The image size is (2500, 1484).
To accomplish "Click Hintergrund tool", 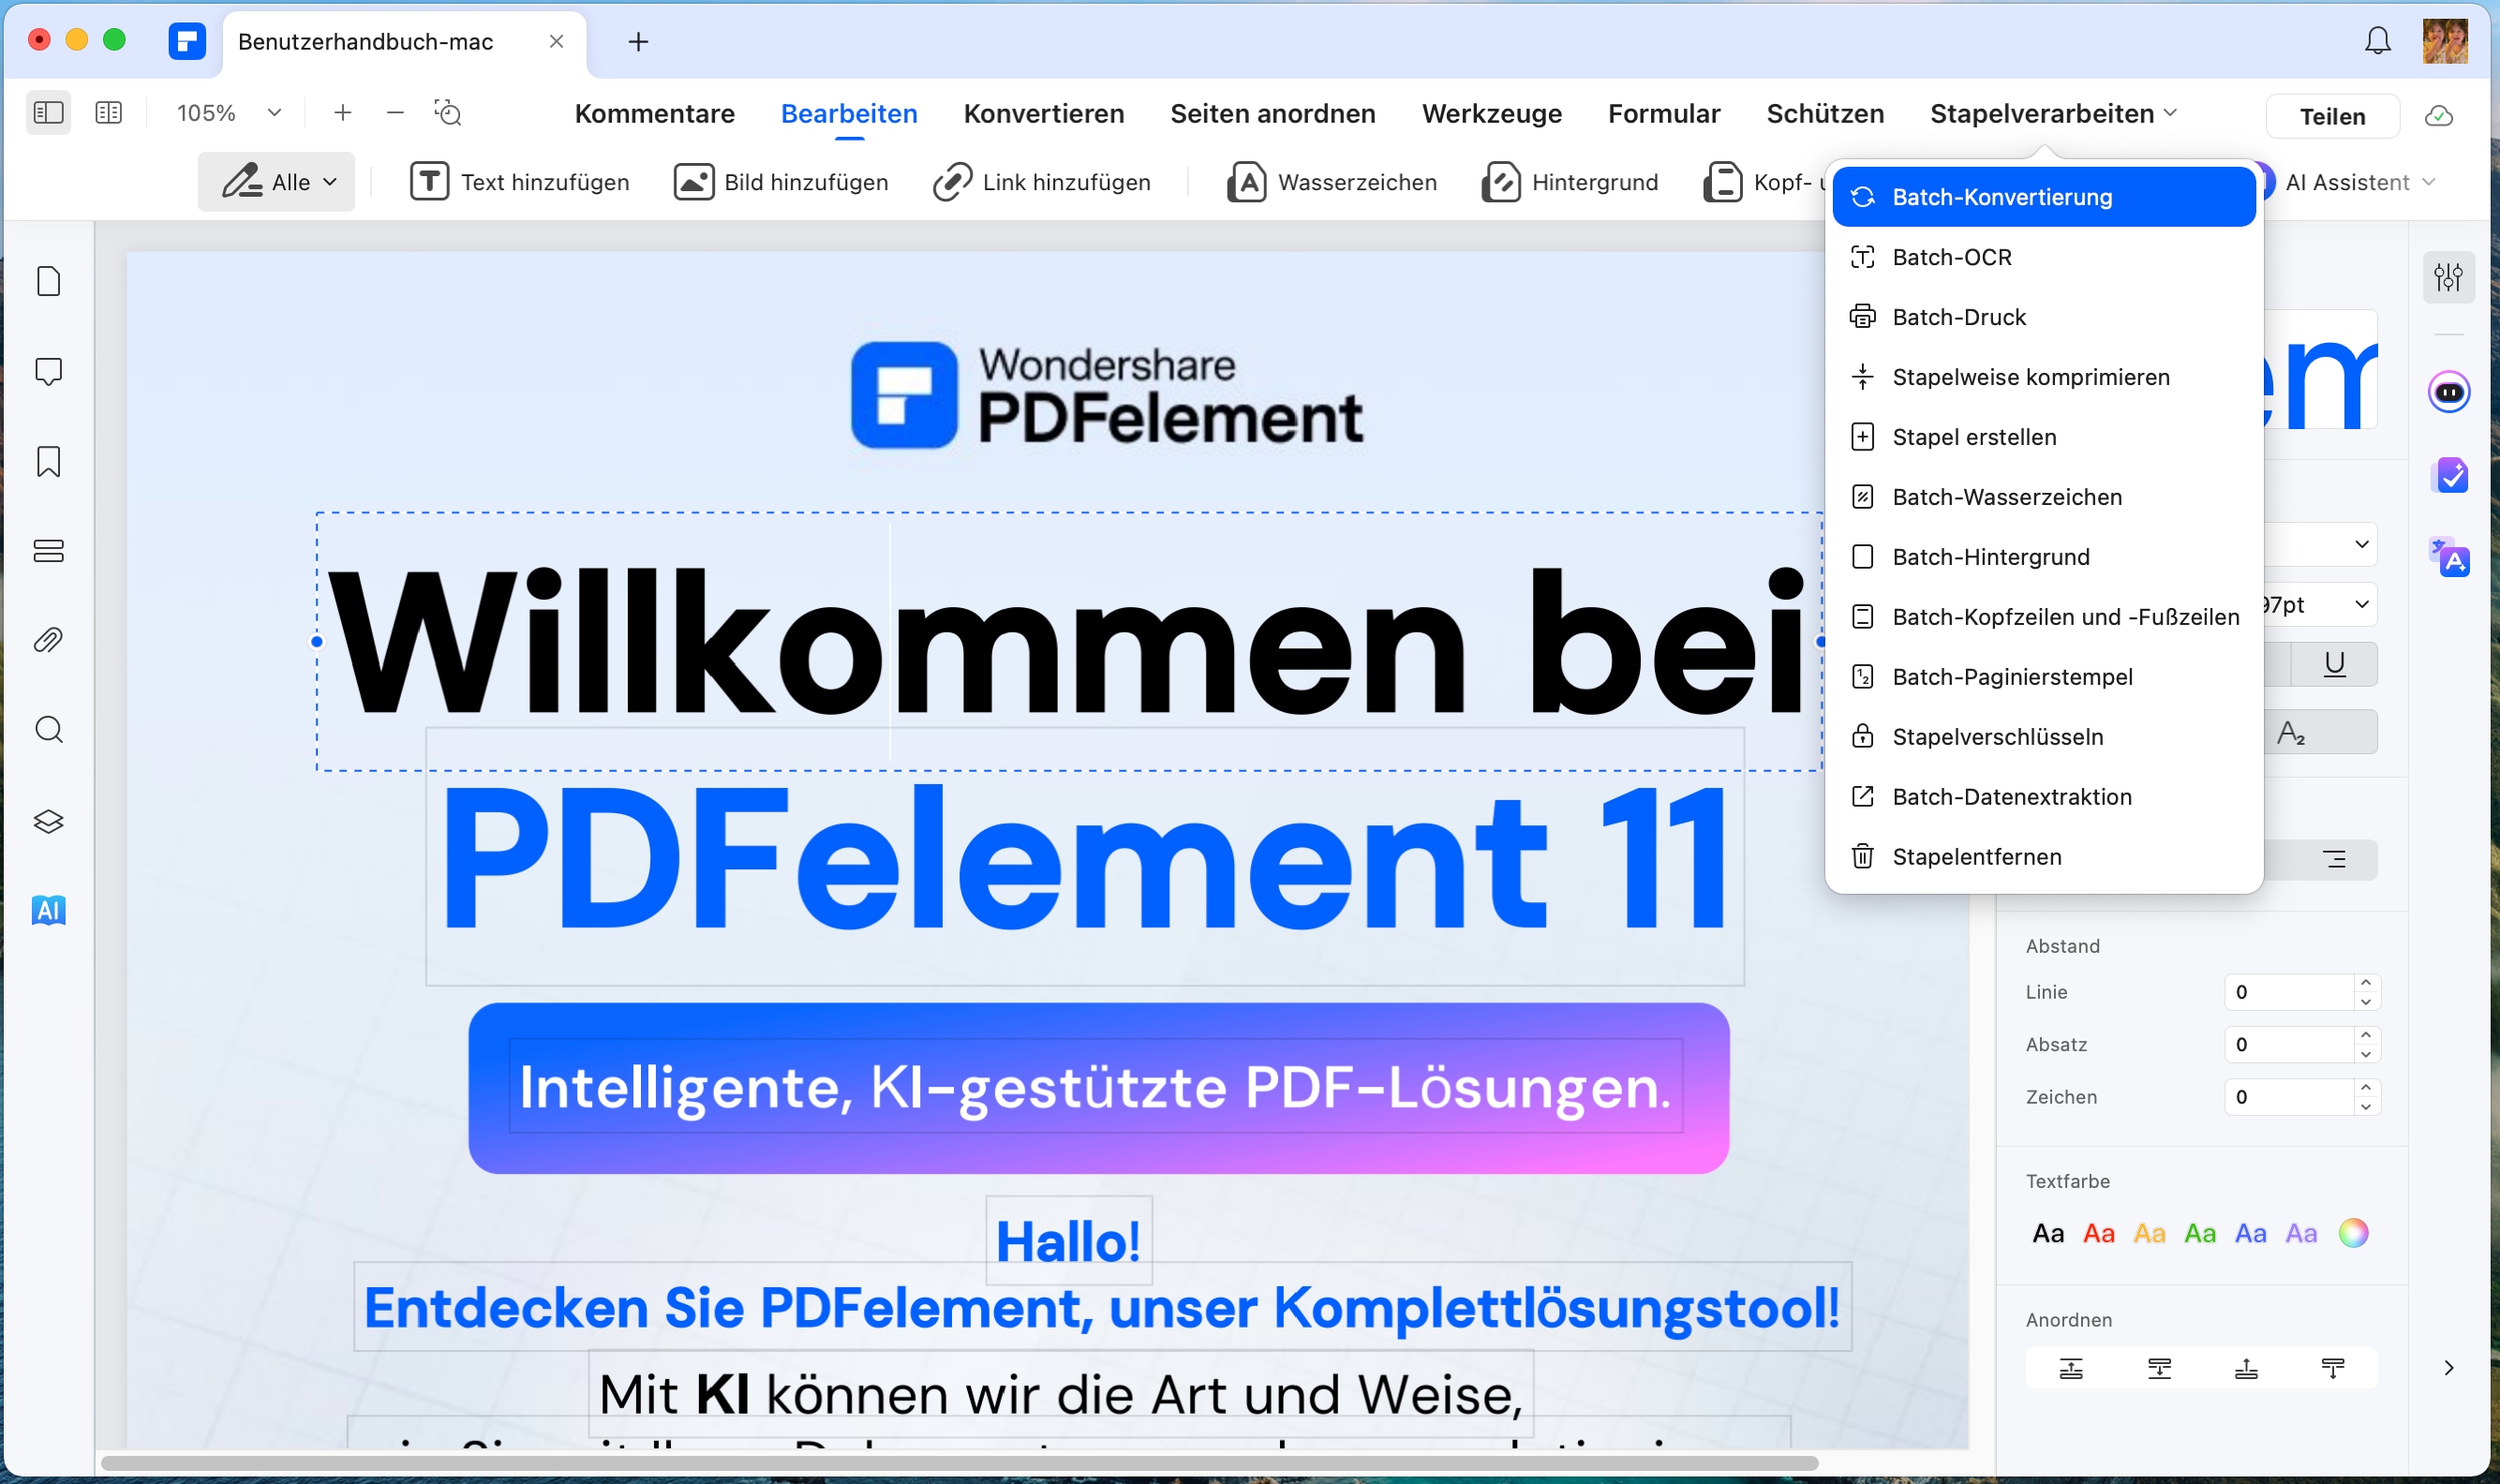I will tap(1570, 182).
